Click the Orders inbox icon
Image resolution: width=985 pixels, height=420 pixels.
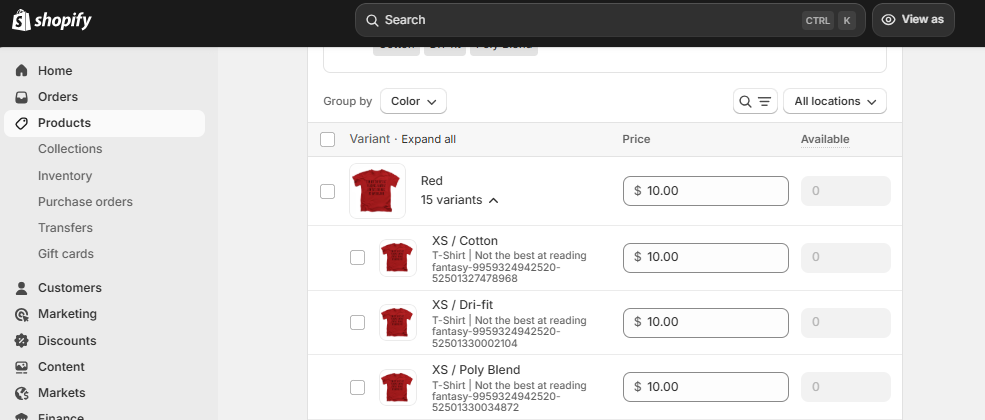[x=21, y=97]
